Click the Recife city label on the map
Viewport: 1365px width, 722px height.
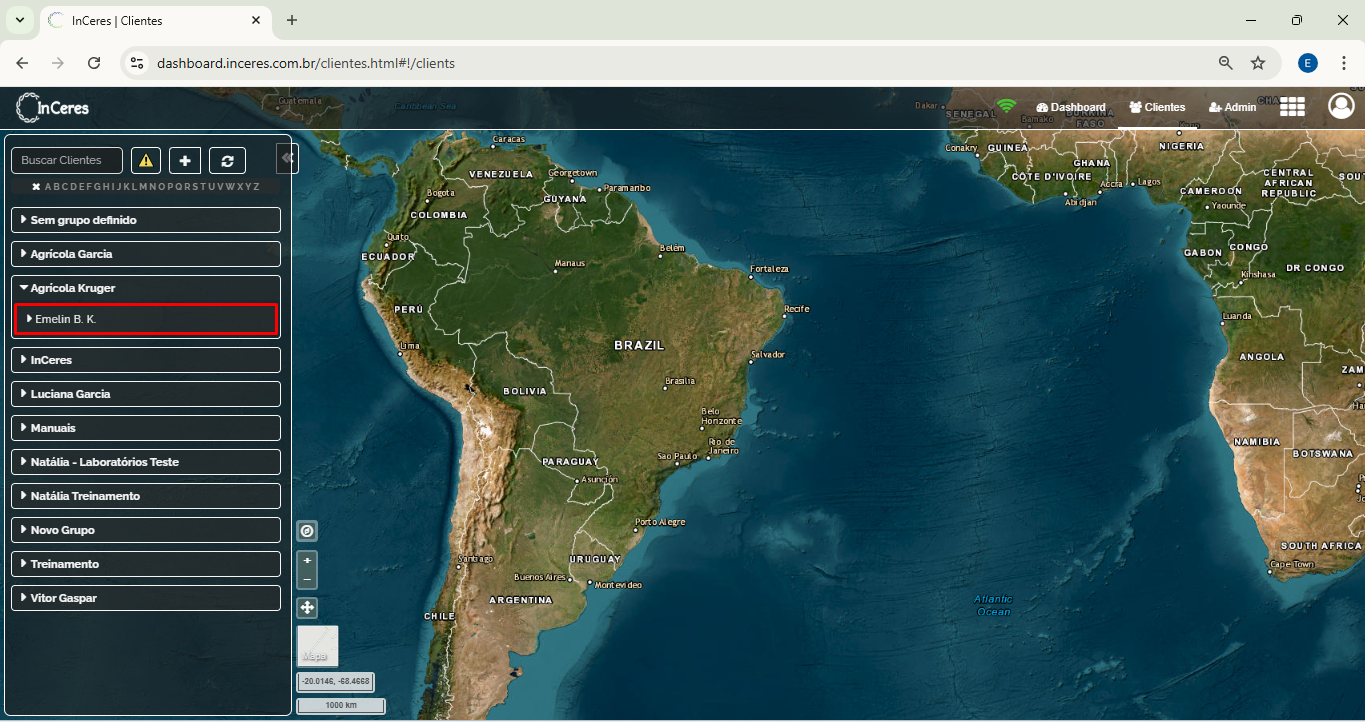click(797, 309)
